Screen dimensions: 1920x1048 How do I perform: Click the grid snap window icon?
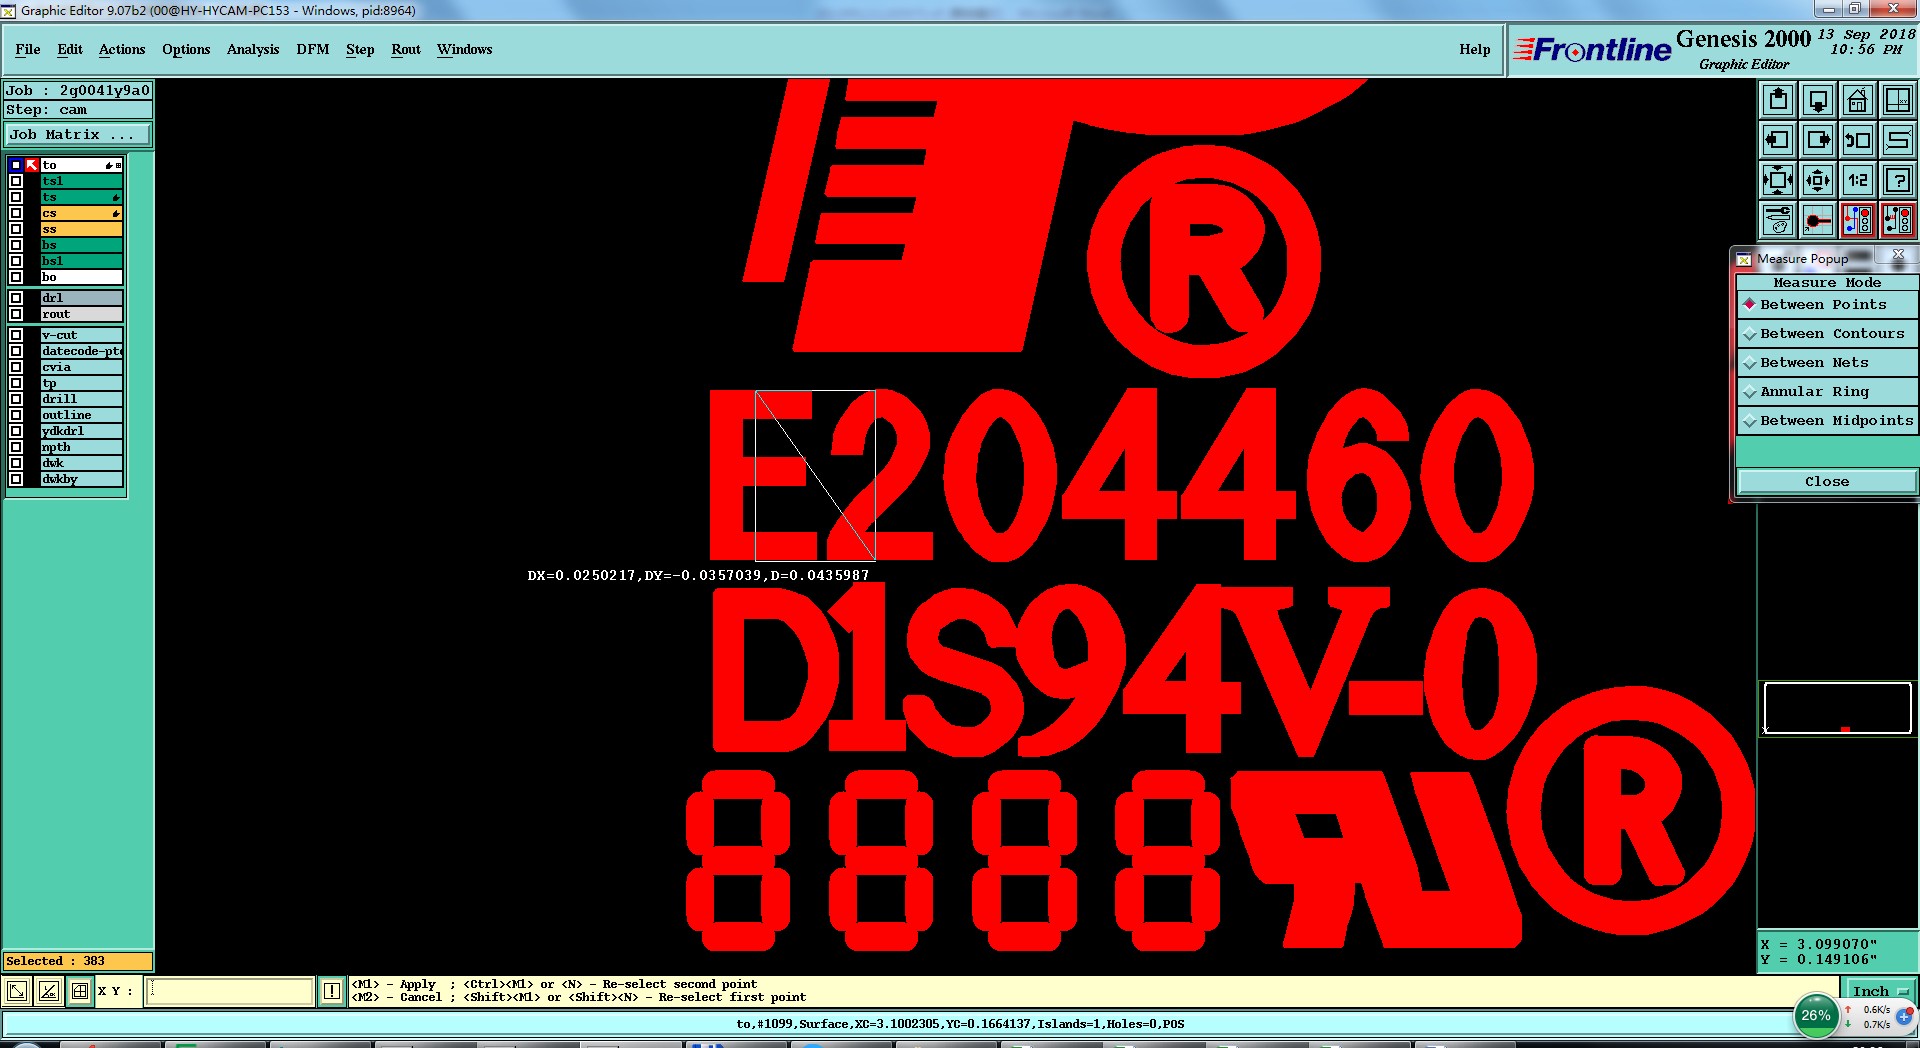tap(80, 991)
